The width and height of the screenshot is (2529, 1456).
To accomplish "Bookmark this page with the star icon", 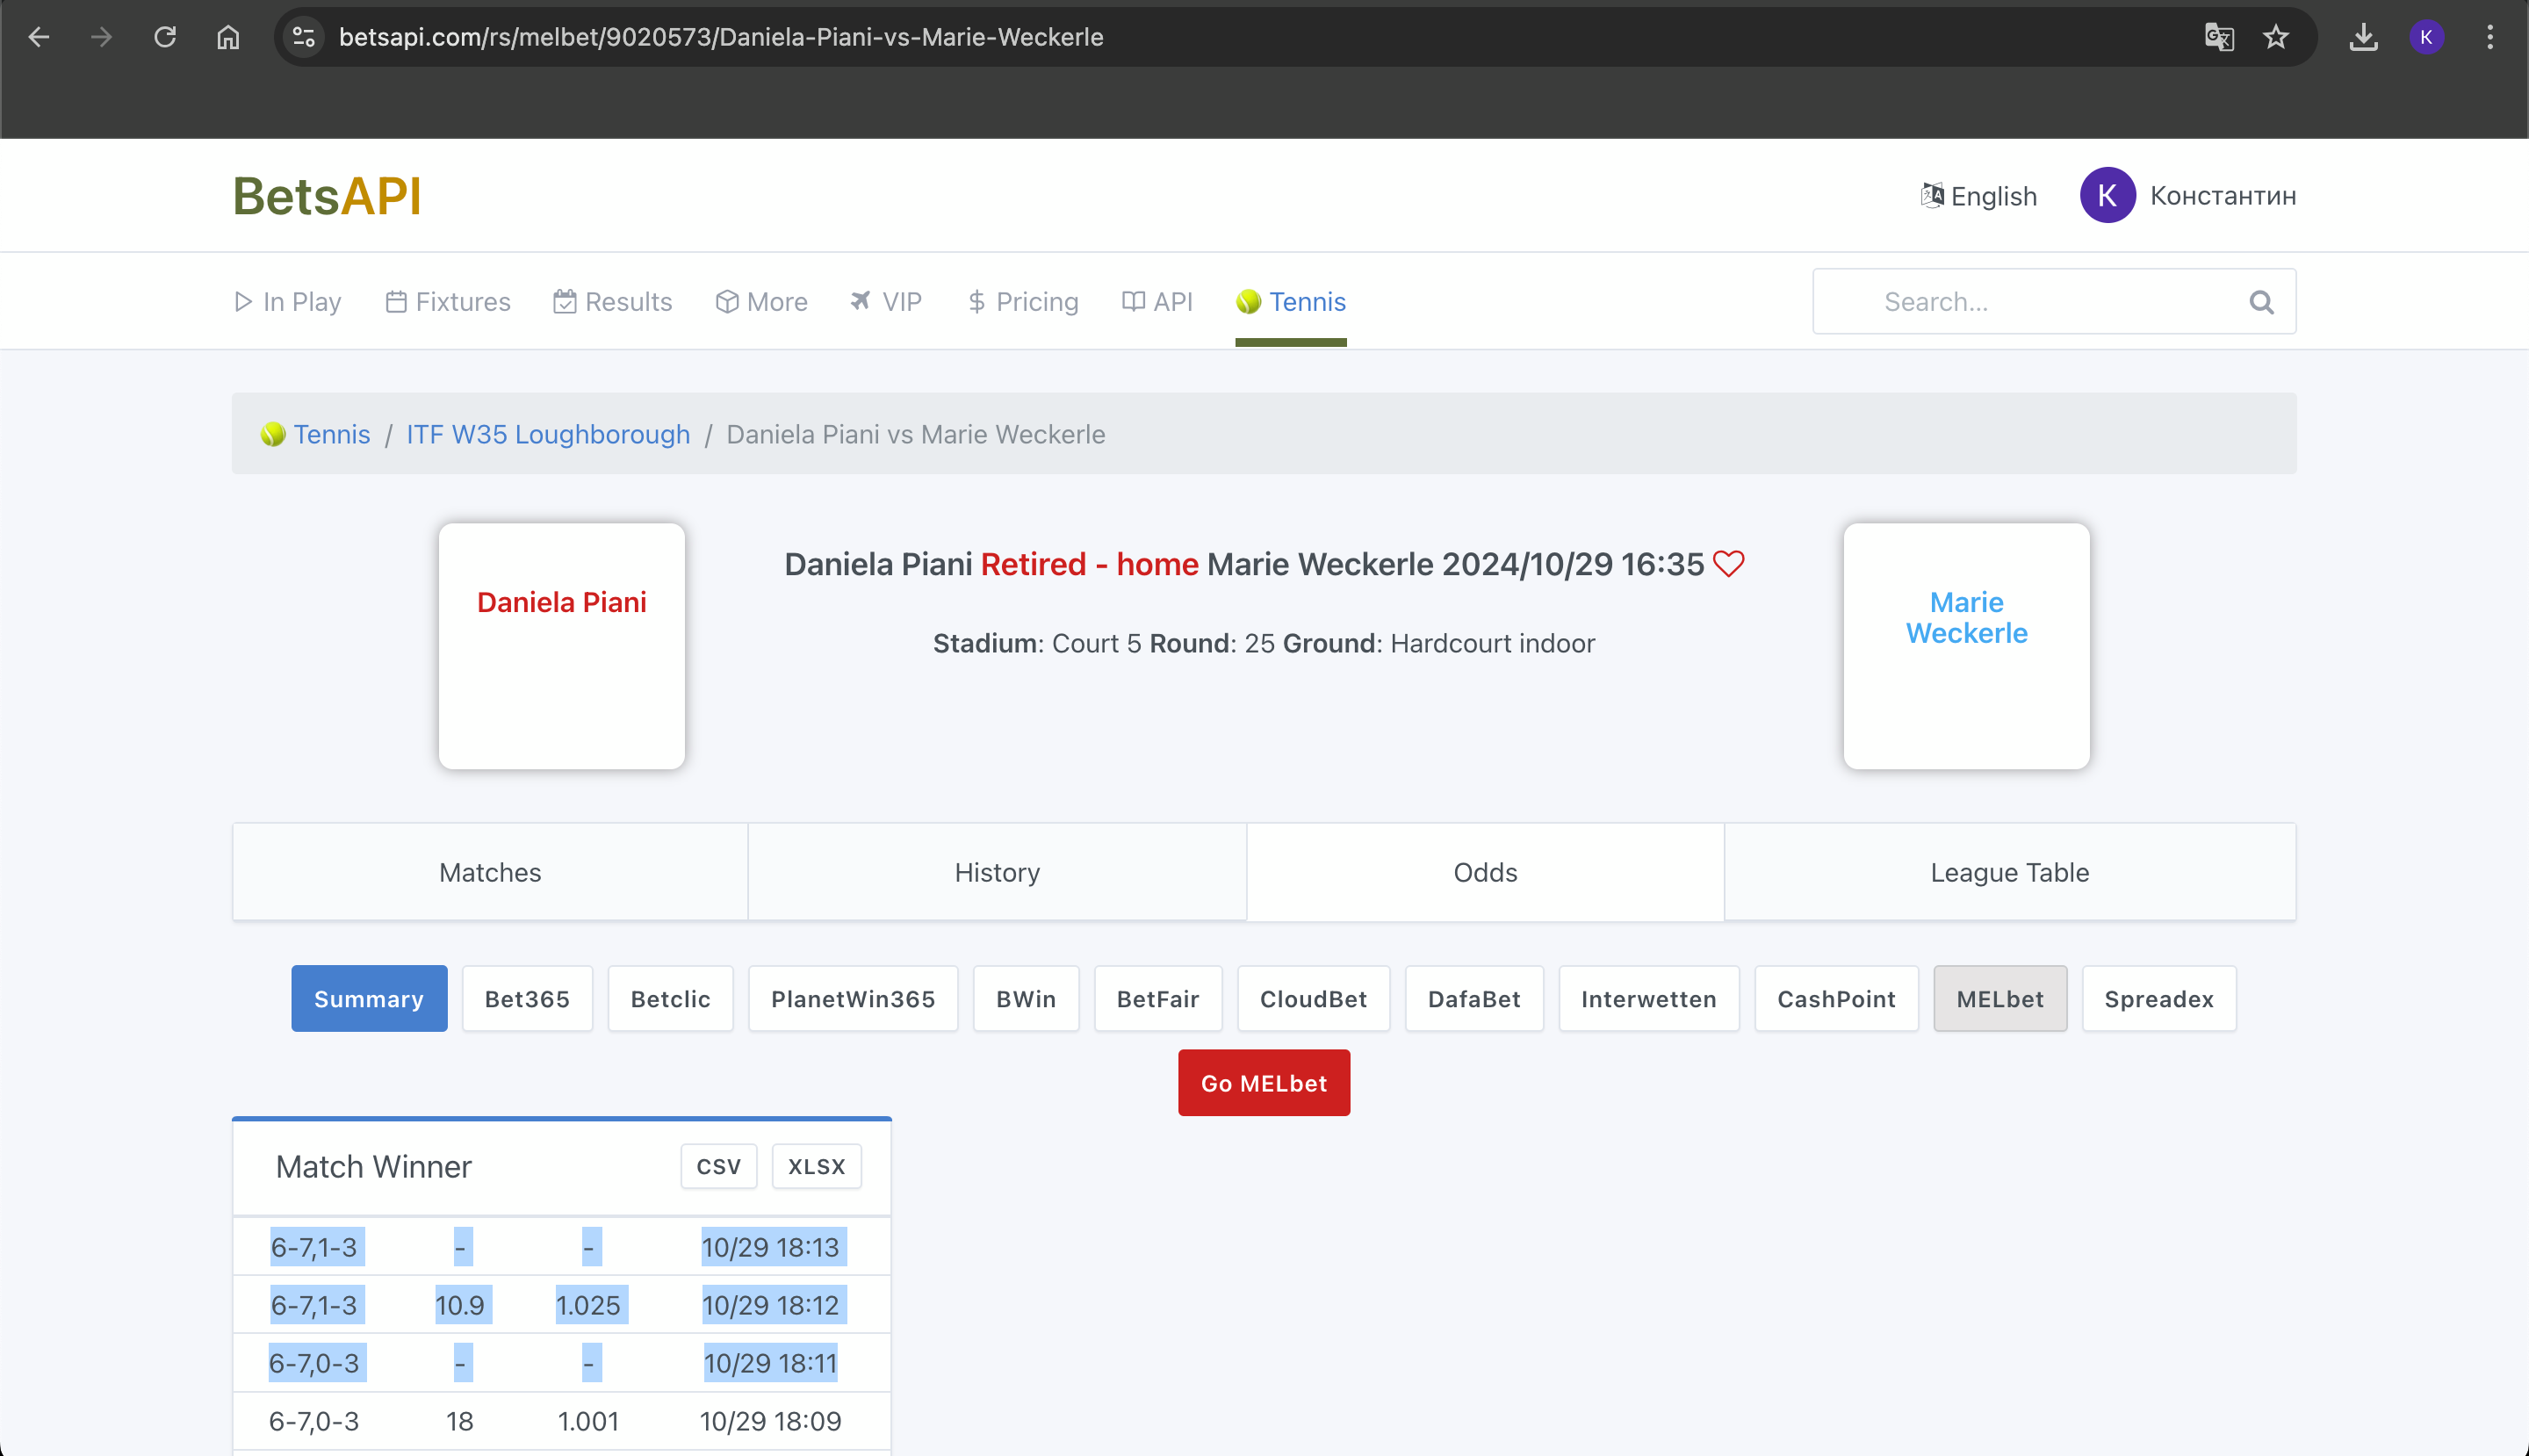I will coord(2276,37).
